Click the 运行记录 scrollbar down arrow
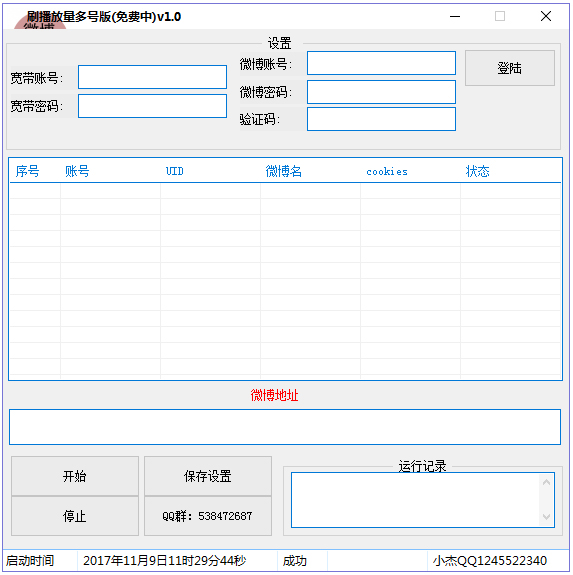The image size is (573, 575). click(x=546, y=517)
